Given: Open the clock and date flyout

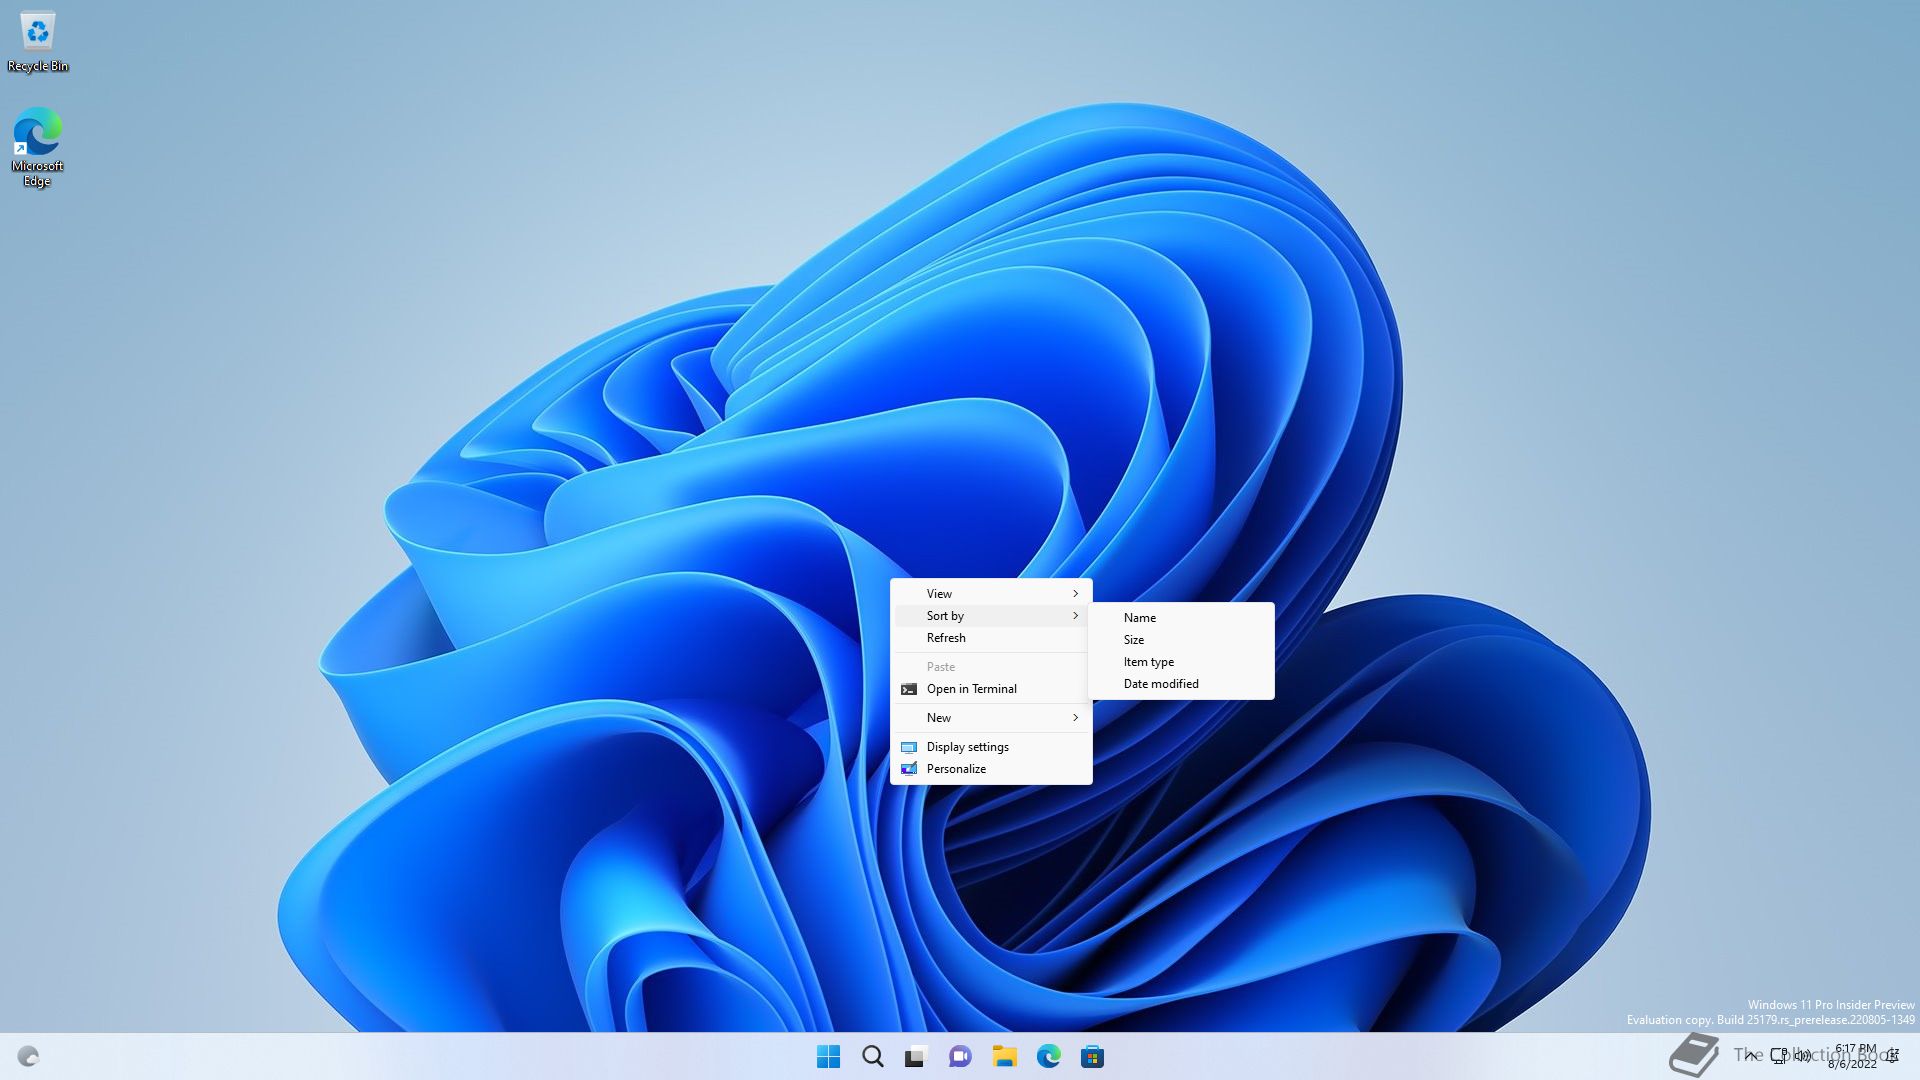Looking at the screenshot, I should click(1854, 1056).
